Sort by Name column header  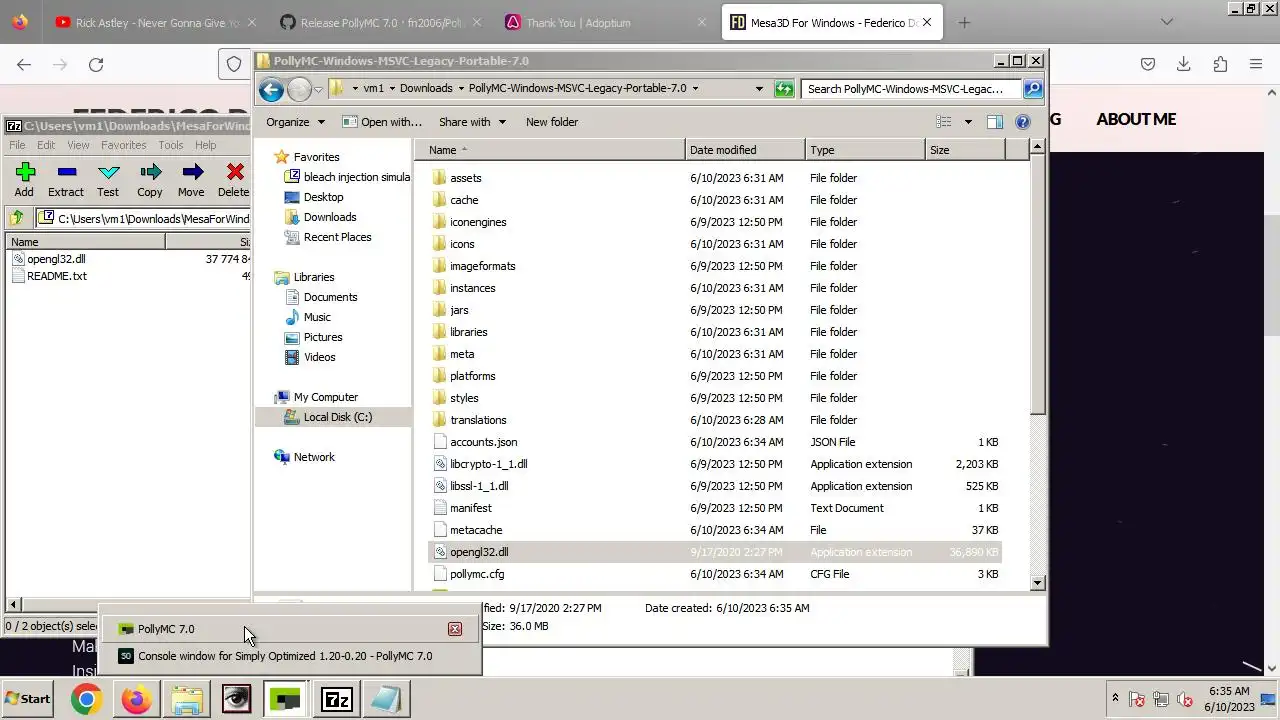tap(550, 150)
